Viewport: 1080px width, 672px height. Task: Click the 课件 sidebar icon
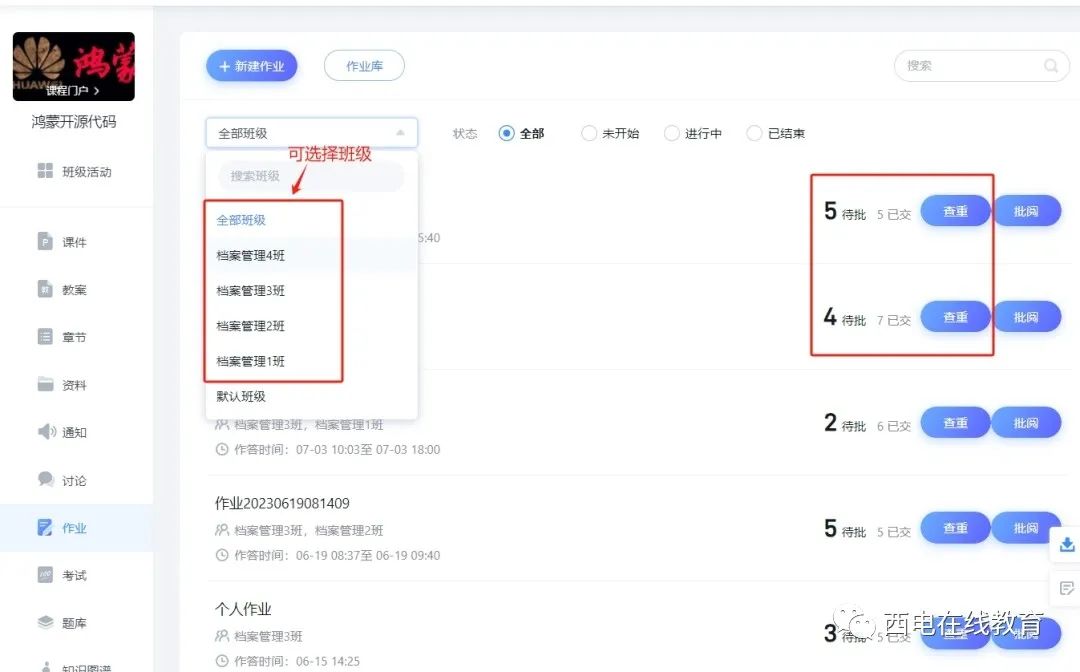point(45,242)
